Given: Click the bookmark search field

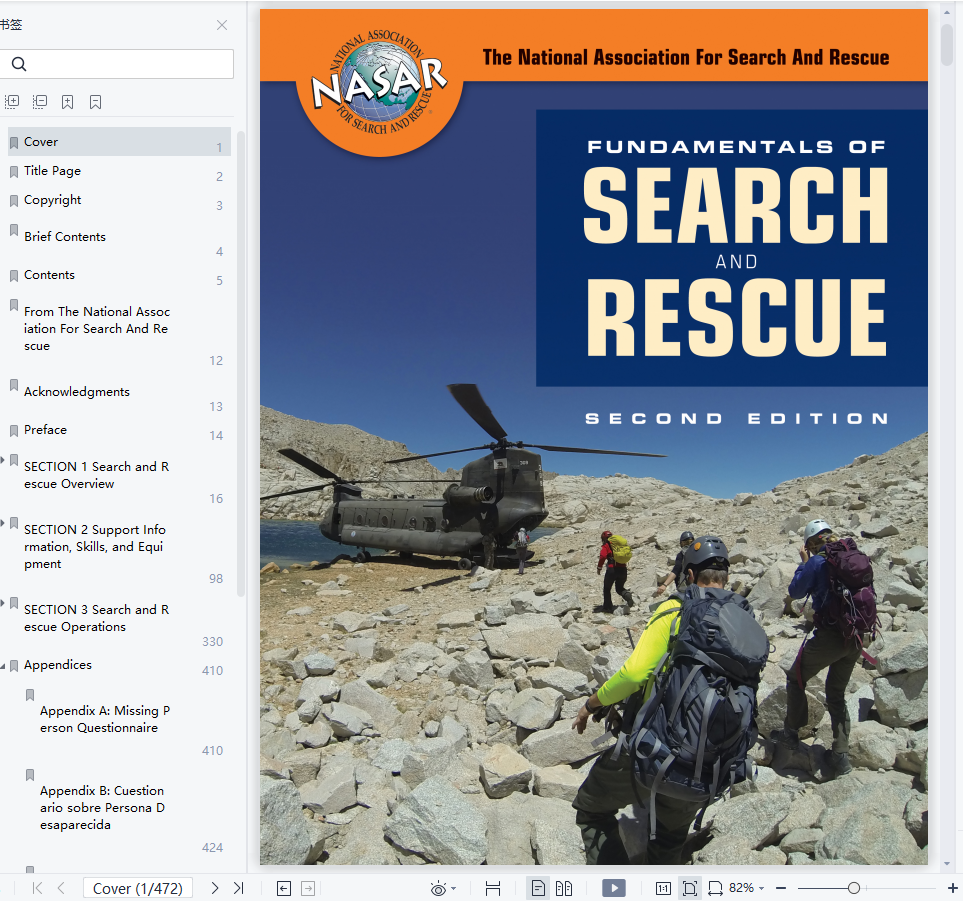Looking at the screenshot, I should point(116,64).
